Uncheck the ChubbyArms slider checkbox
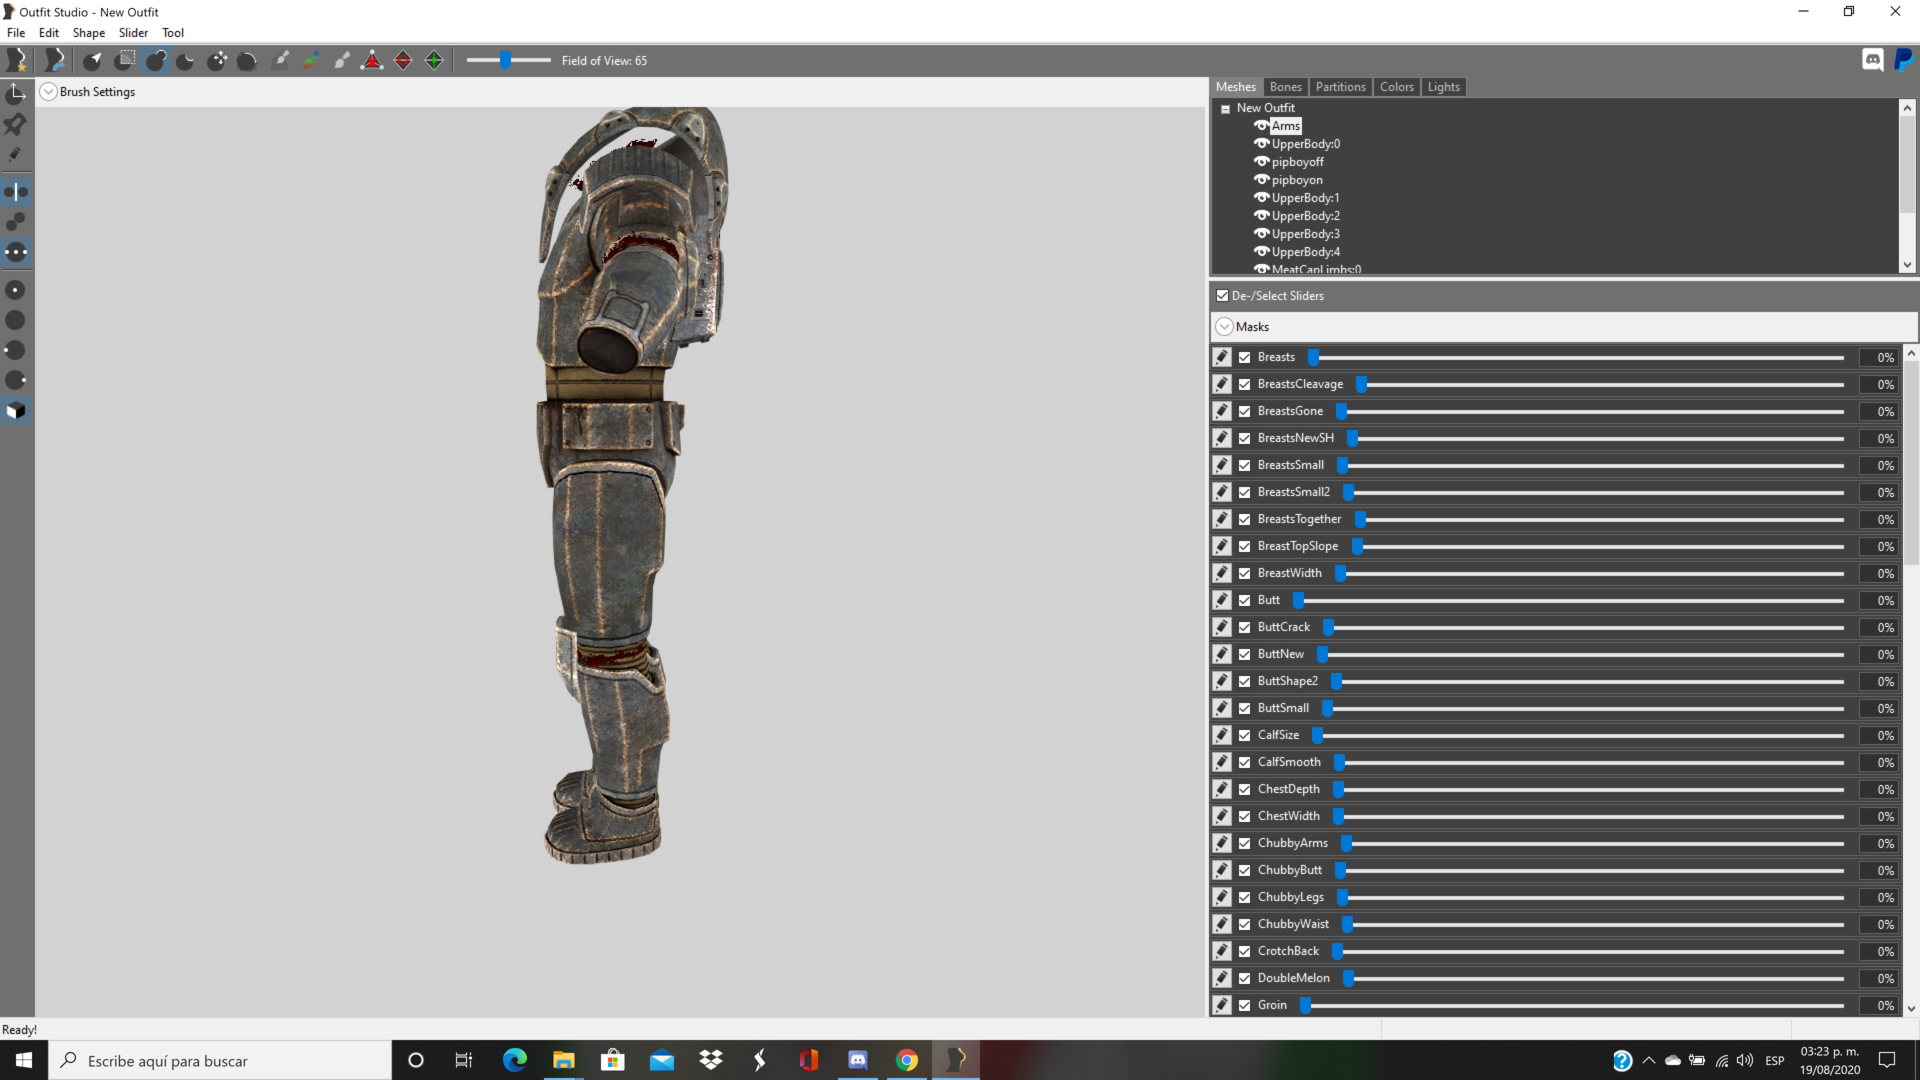This screenshot has height=1080, width=1920. 1245,843
